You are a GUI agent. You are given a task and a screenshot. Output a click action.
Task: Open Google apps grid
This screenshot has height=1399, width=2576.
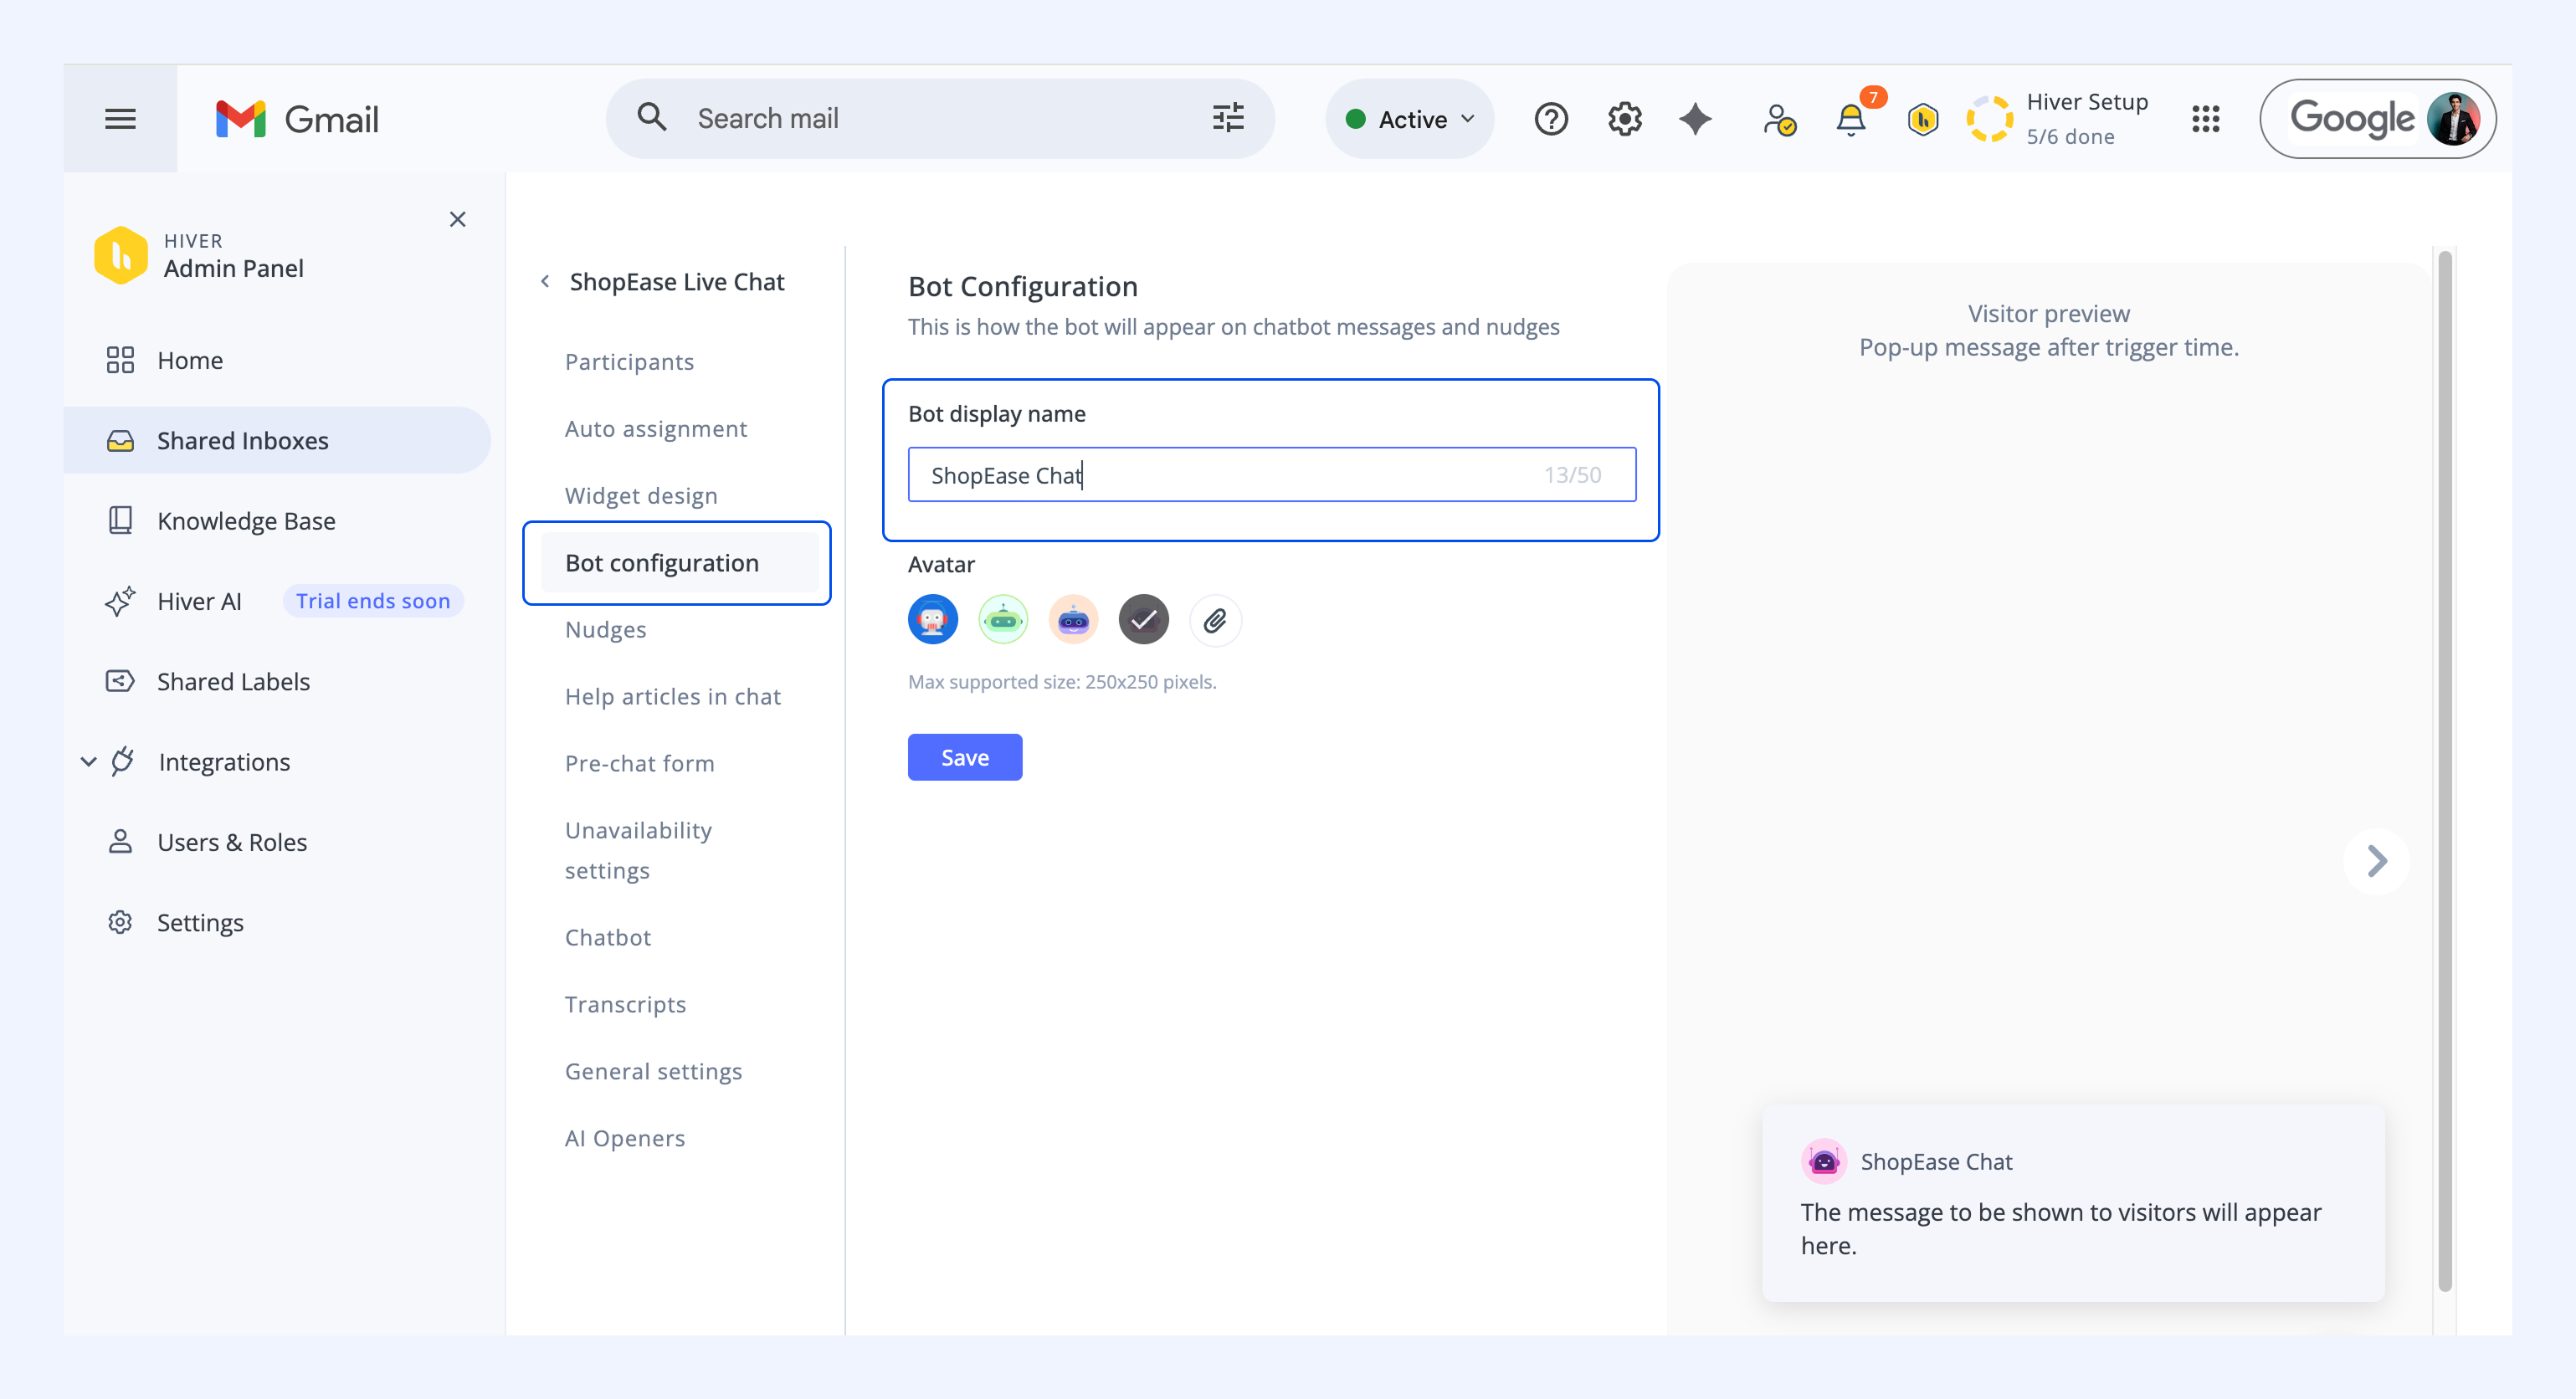2205,119
